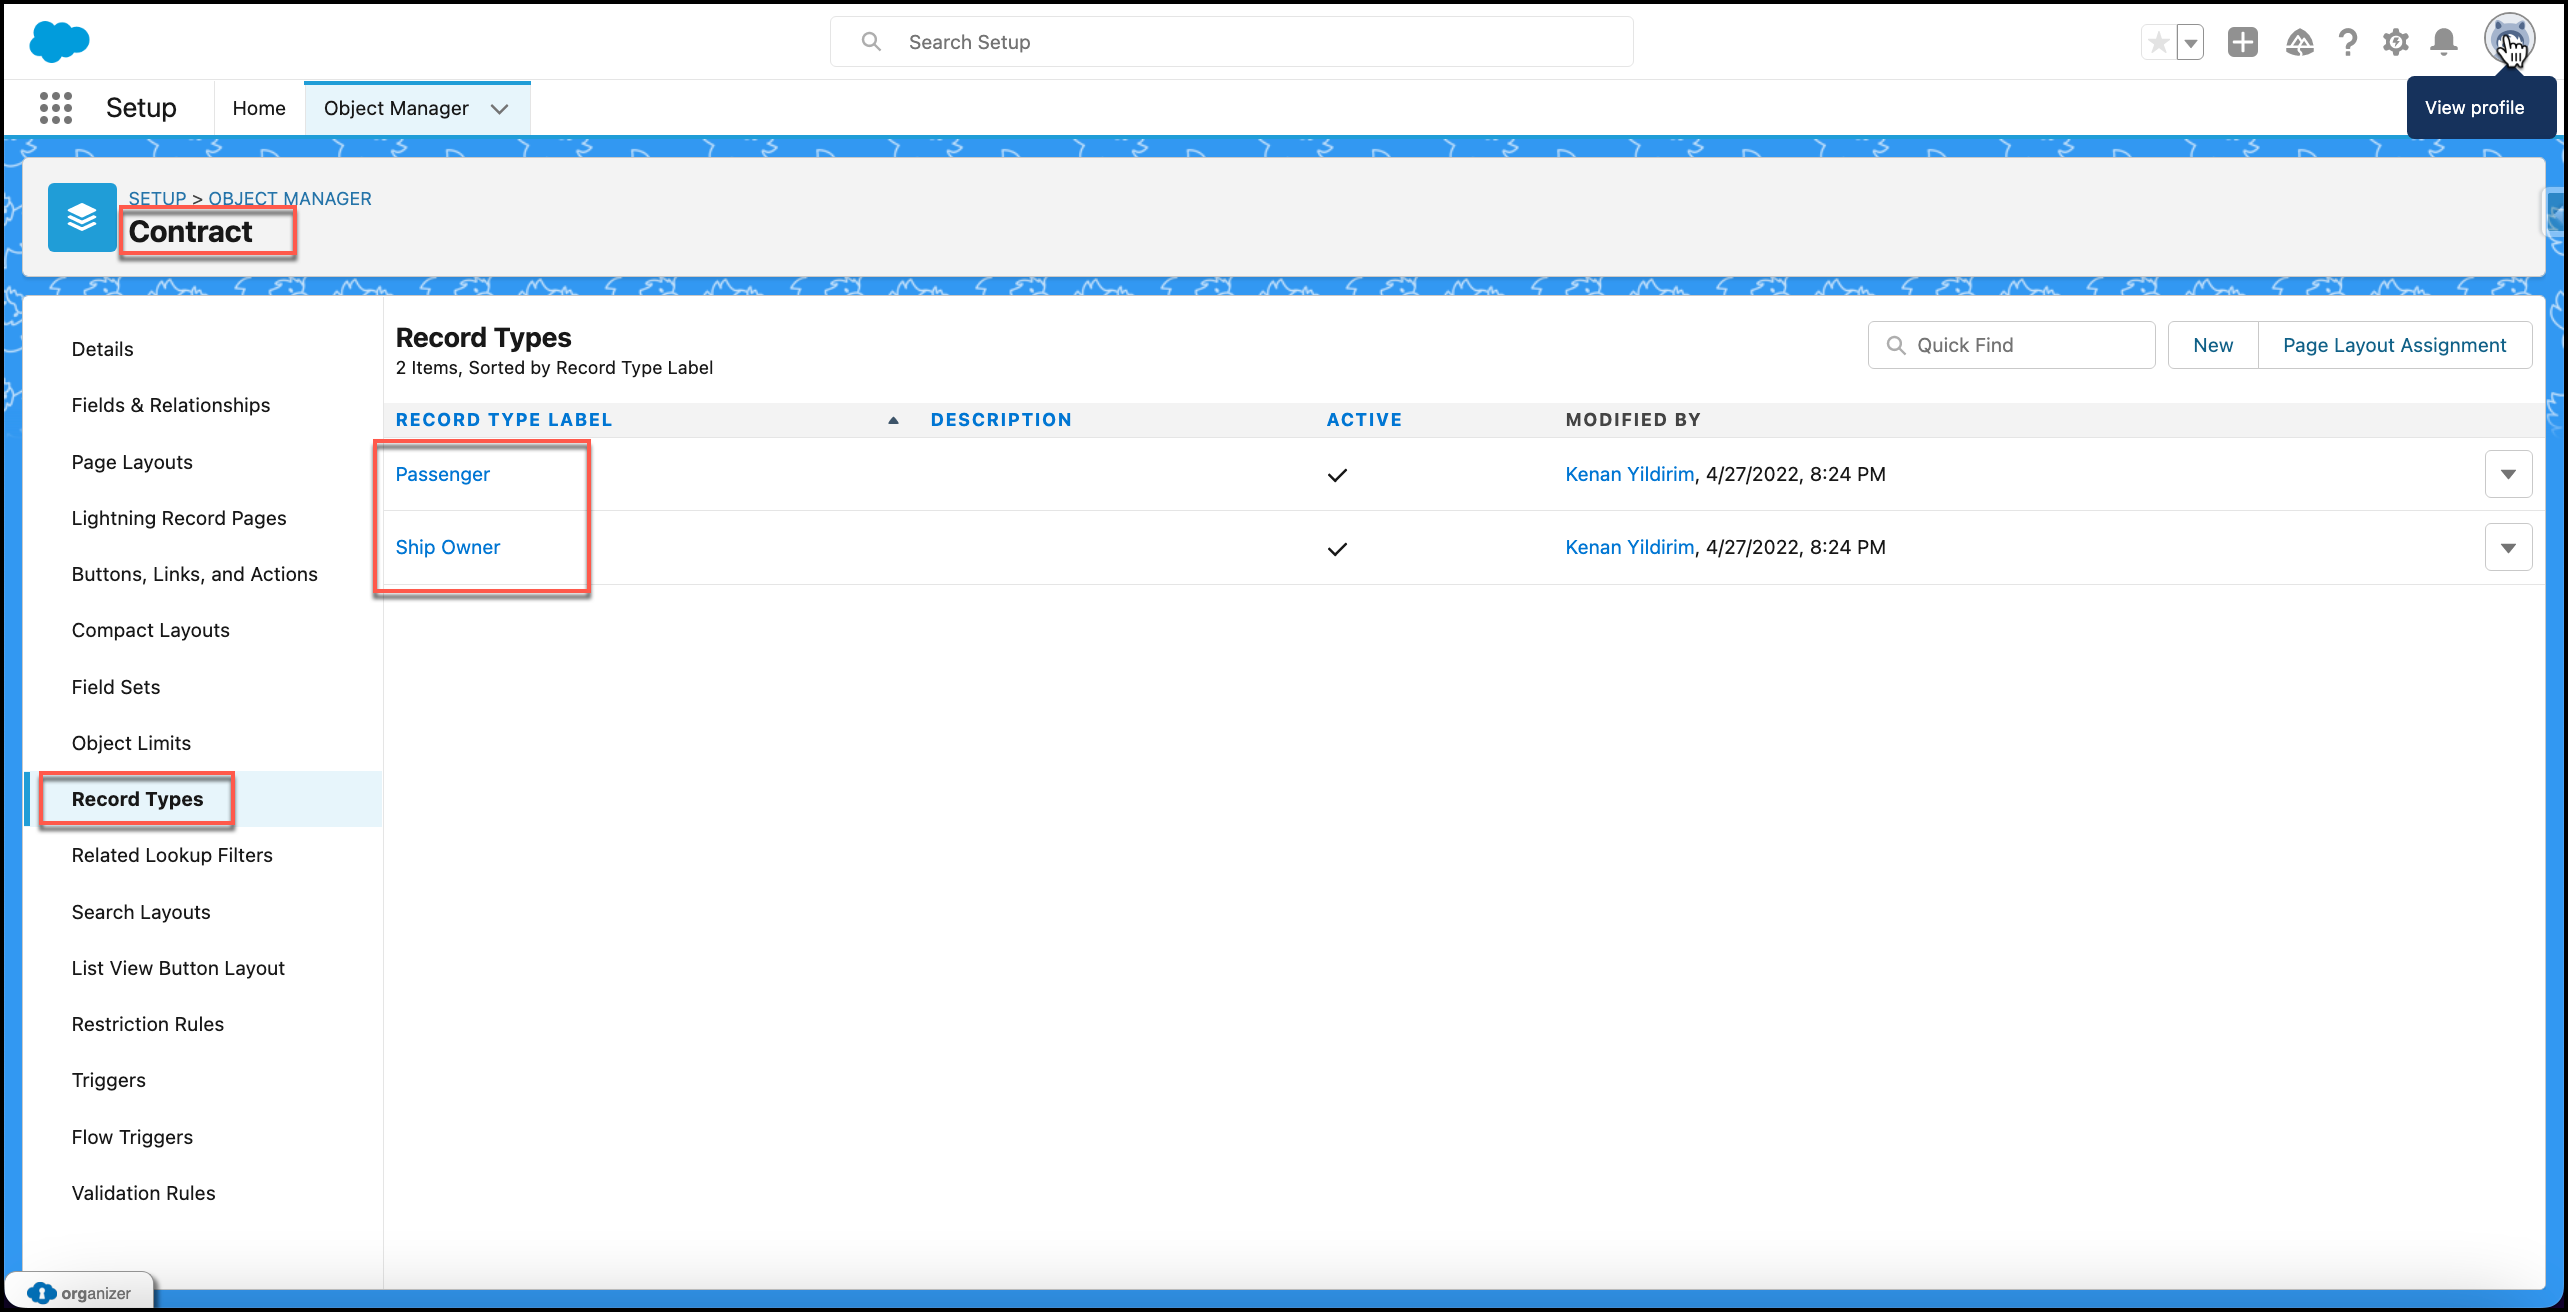
Task: Click the user profile avatar
Action: click(2509, 40)
